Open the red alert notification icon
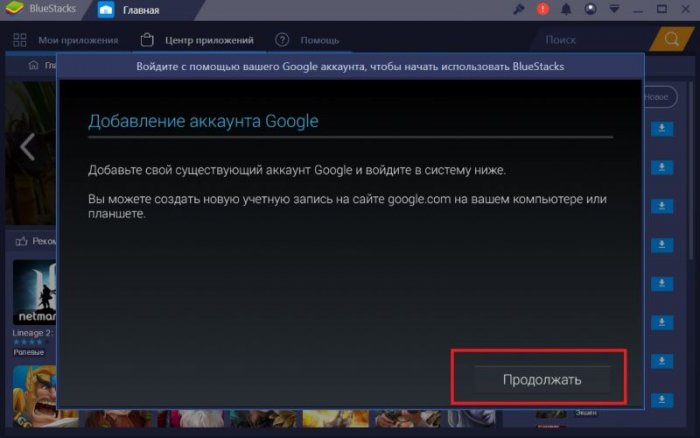The height and width of the screenshot is (438, 700). tap(542, 9)
